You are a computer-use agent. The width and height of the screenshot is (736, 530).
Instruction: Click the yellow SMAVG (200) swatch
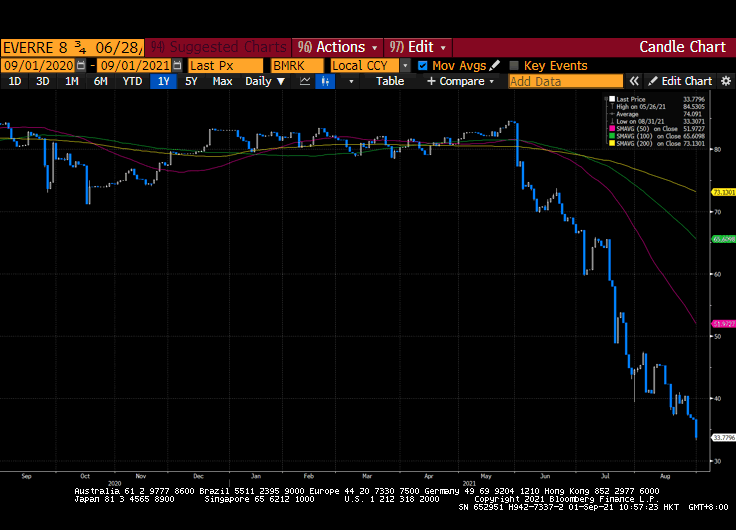pyautogui.click(x=612, y=143)
